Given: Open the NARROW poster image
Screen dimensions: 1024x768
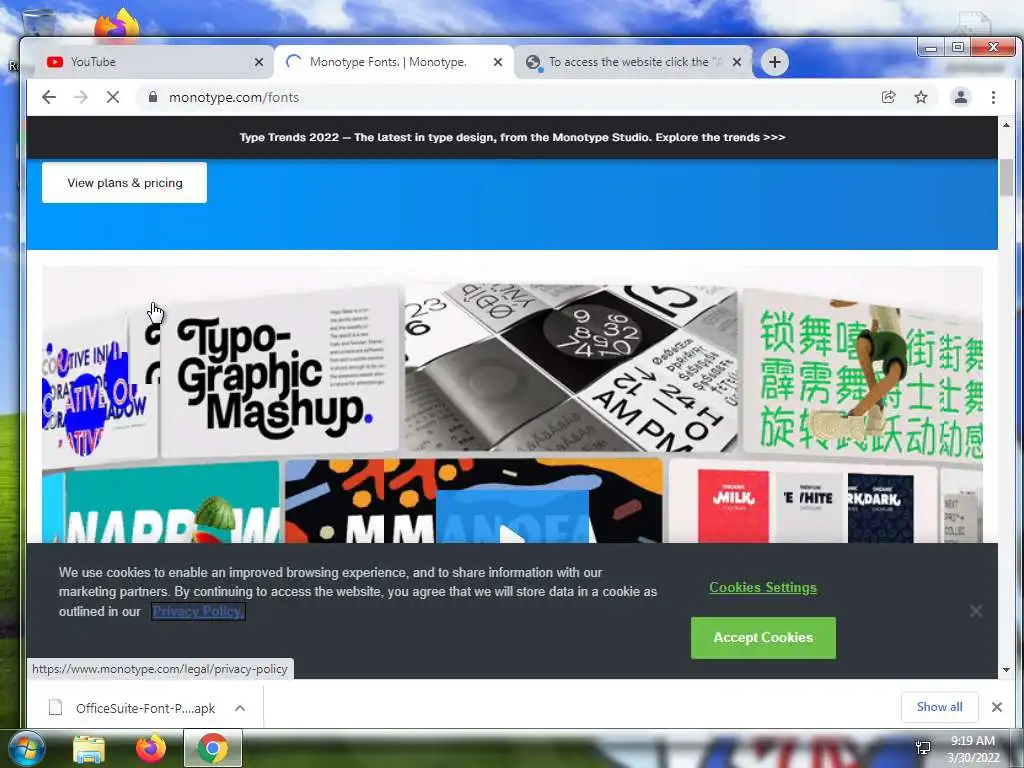Looking at the screenshot, I should tap(161, 502).
